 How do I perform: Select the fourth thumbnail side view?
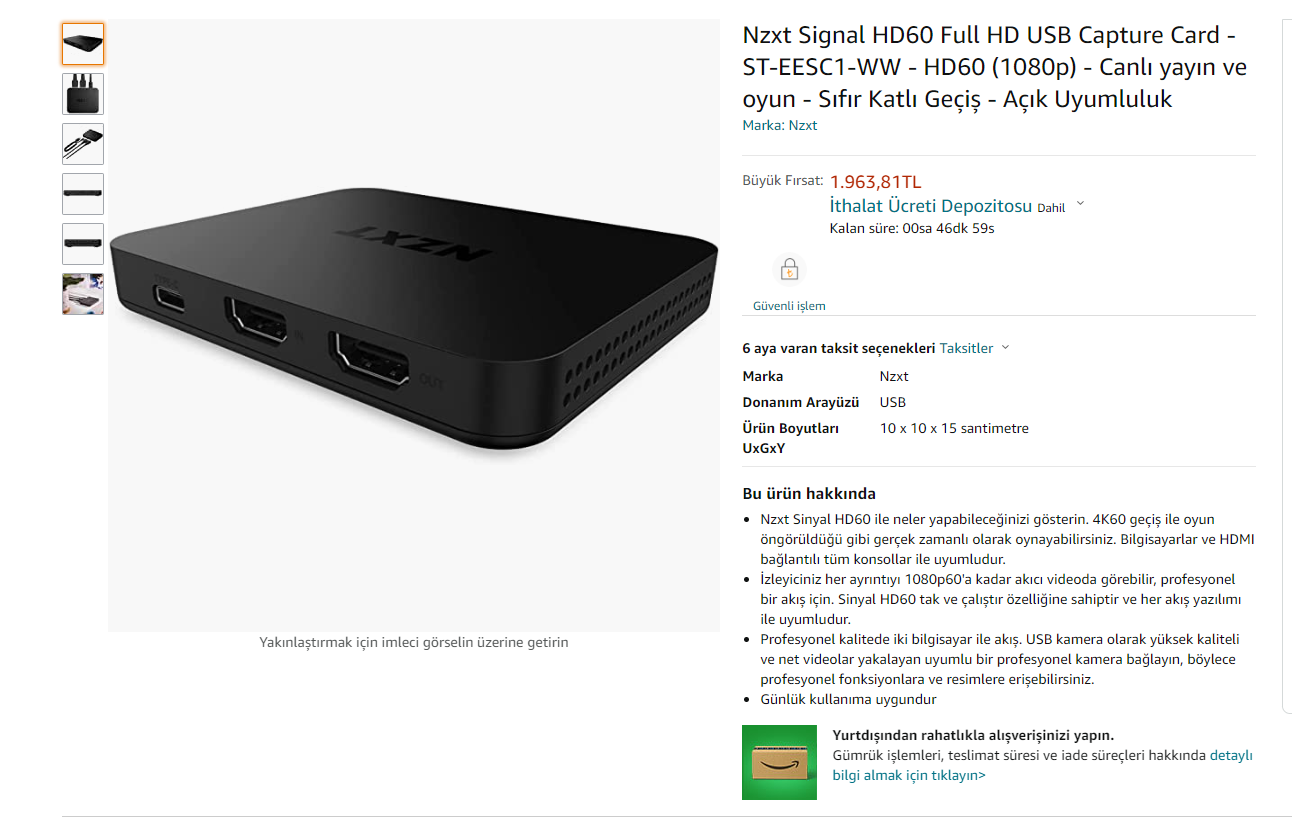[83, 194]
